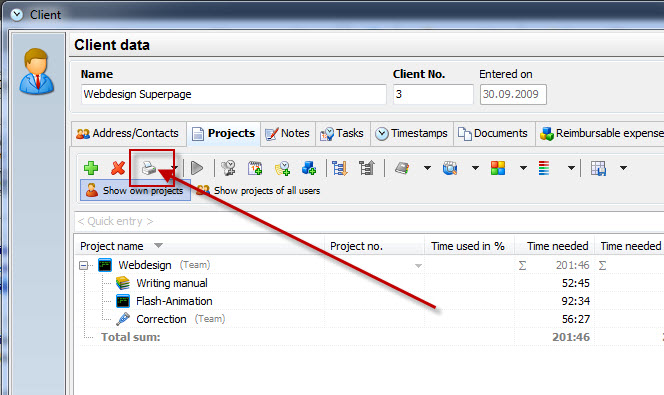The height and width of the screenshot is (395, 664).
Task: Open the dropdown beside grid layout icon
Action: [x=623, y=168]
